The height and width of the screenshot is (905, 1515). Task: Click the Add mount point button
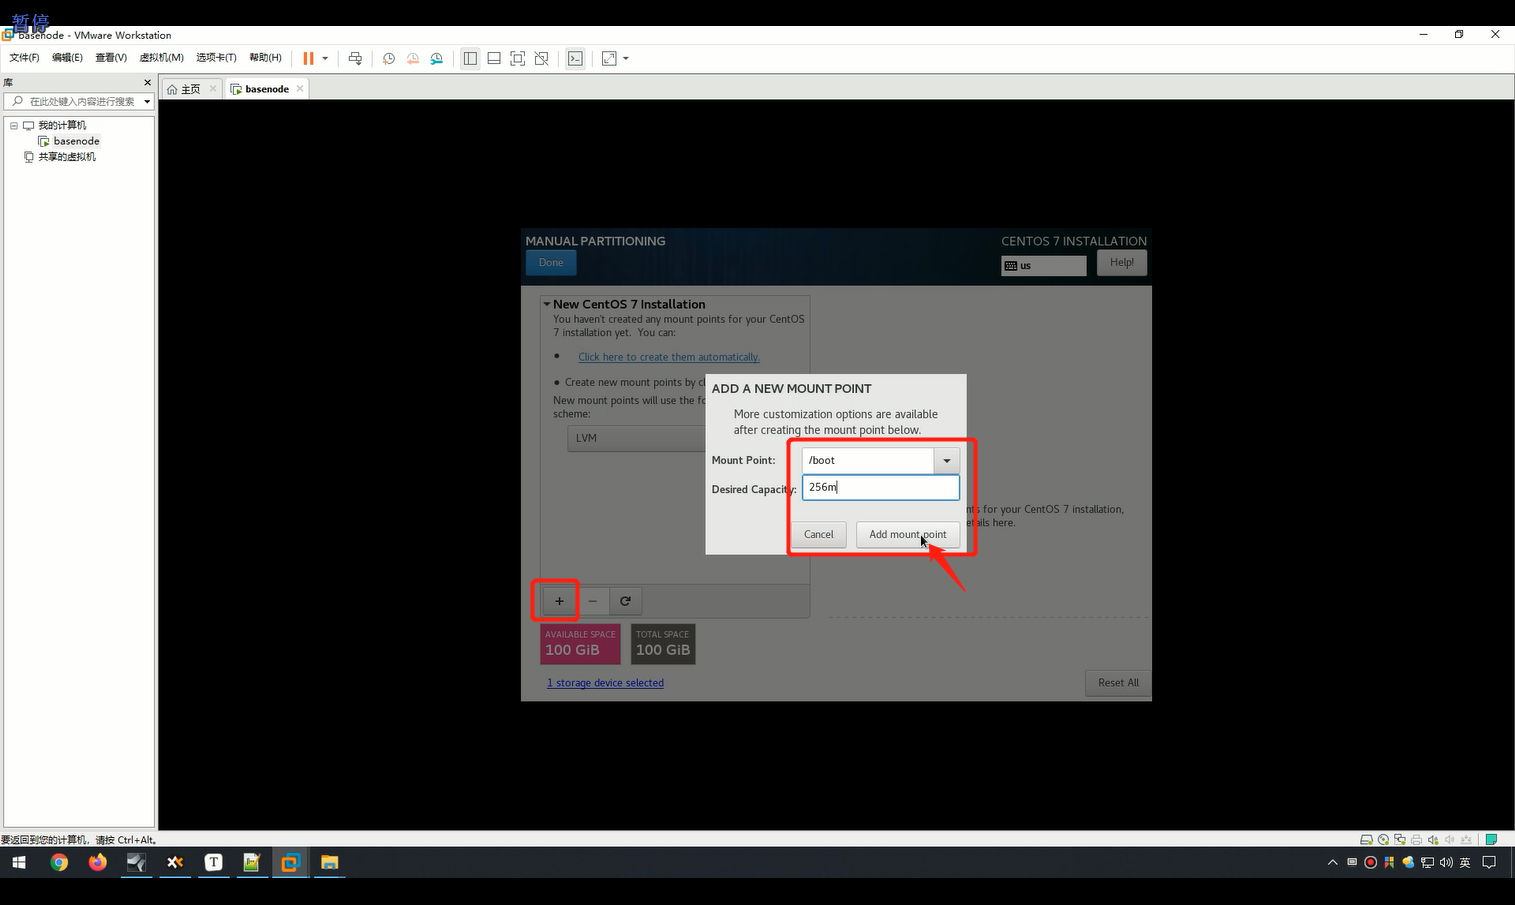[x=908, y=534]
